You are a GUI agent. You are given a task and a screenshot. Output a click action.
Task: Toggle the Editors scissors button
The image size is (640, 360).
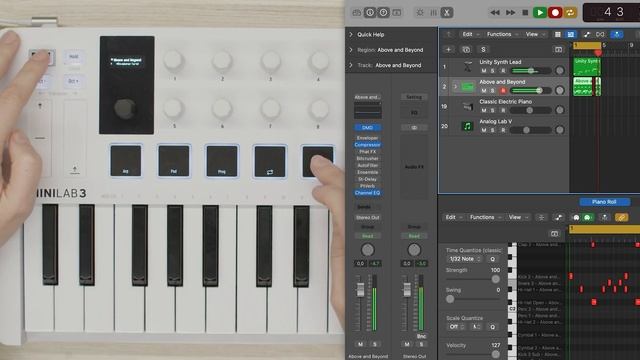tap(447, 13)
